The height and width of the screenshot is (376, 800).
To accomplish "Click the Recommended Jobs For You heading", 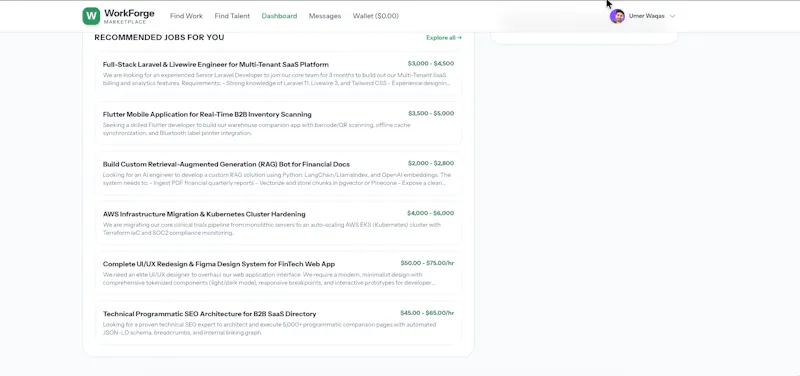I will pos(159,38).
